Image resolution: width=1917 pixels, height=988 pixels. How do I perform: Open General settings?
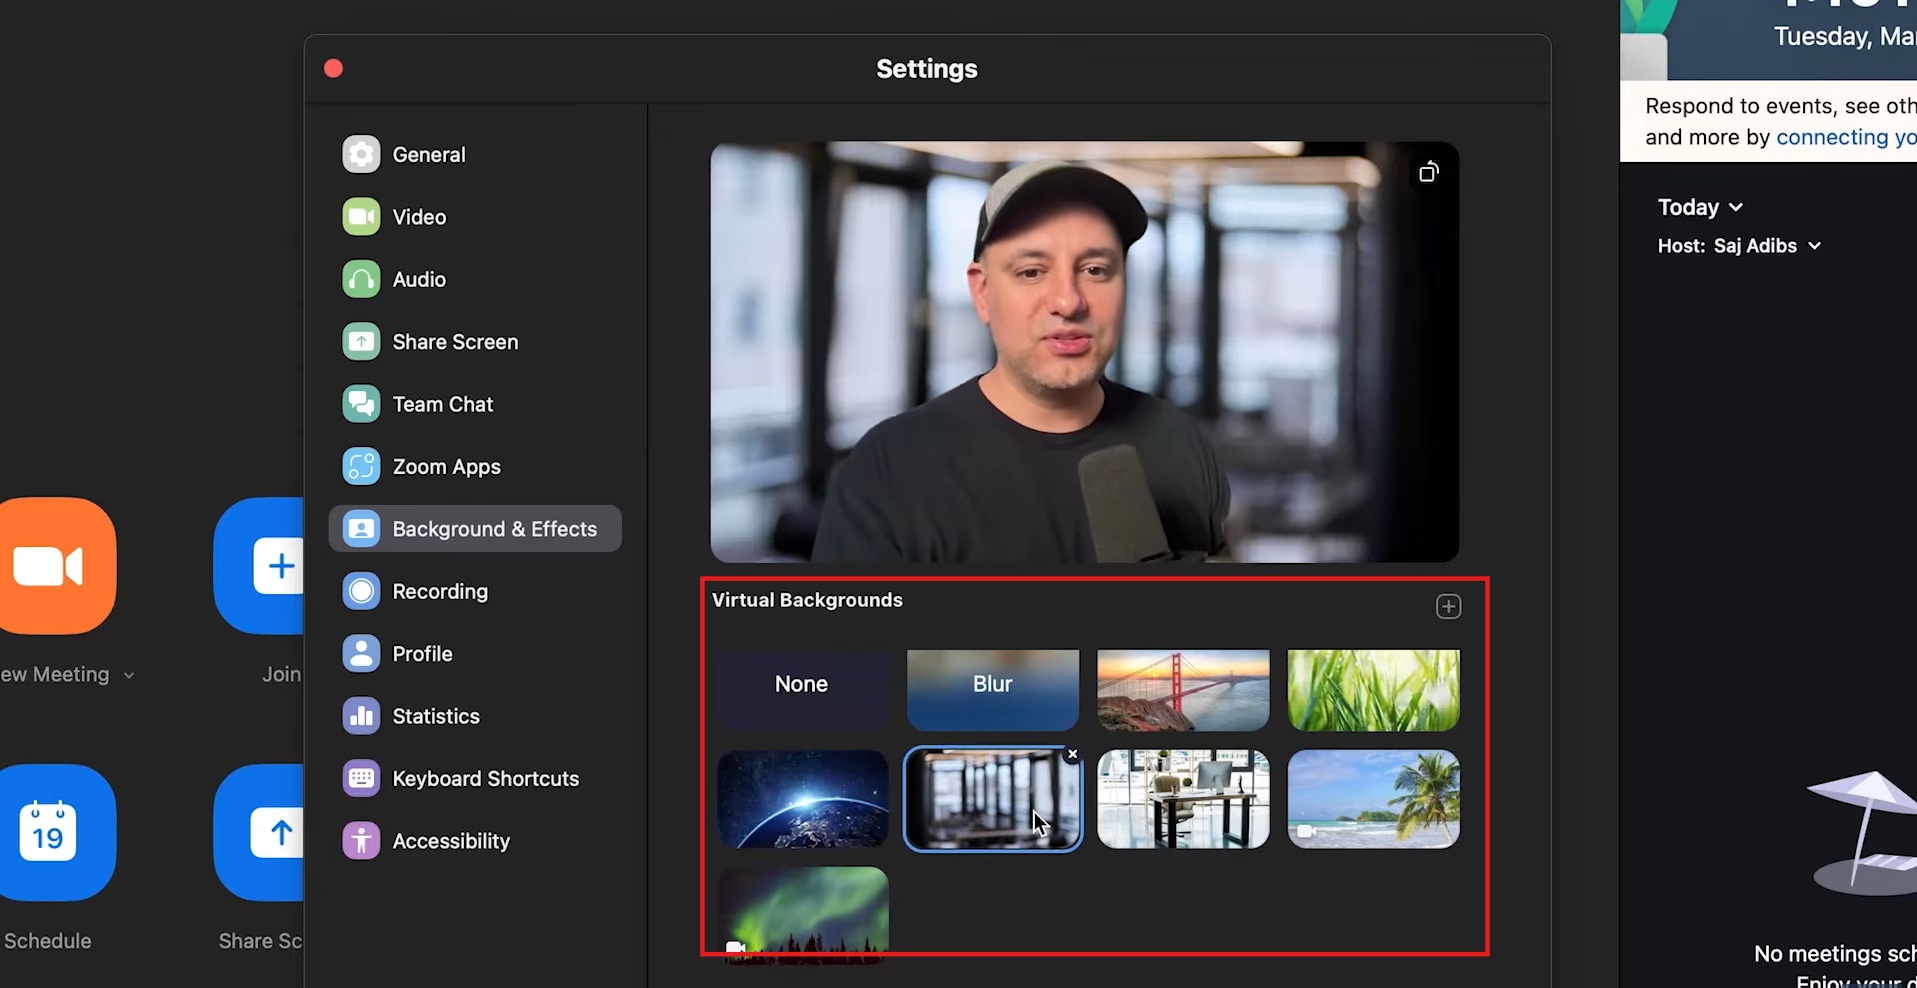(x=475, y=155)
